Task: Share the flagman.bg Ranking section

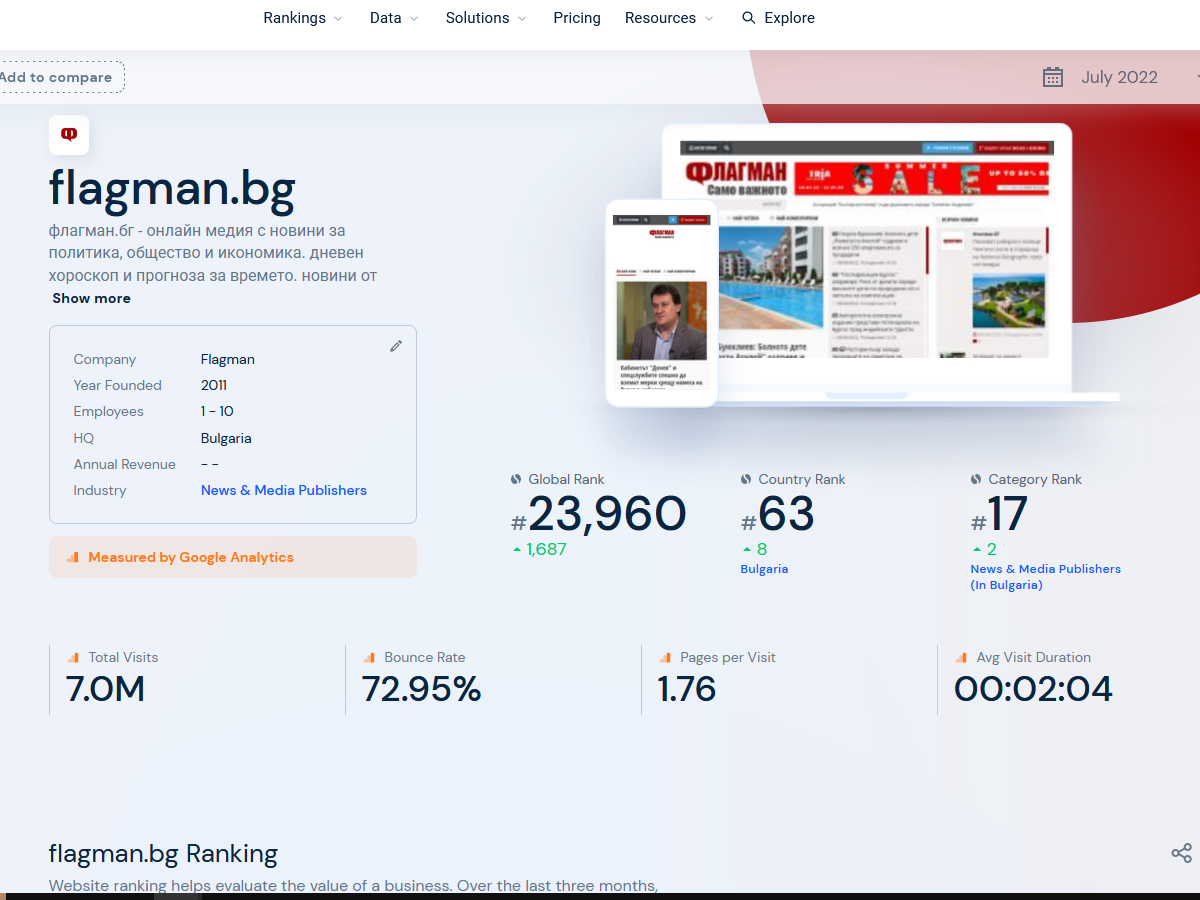Action: [x=1181, y=853]
